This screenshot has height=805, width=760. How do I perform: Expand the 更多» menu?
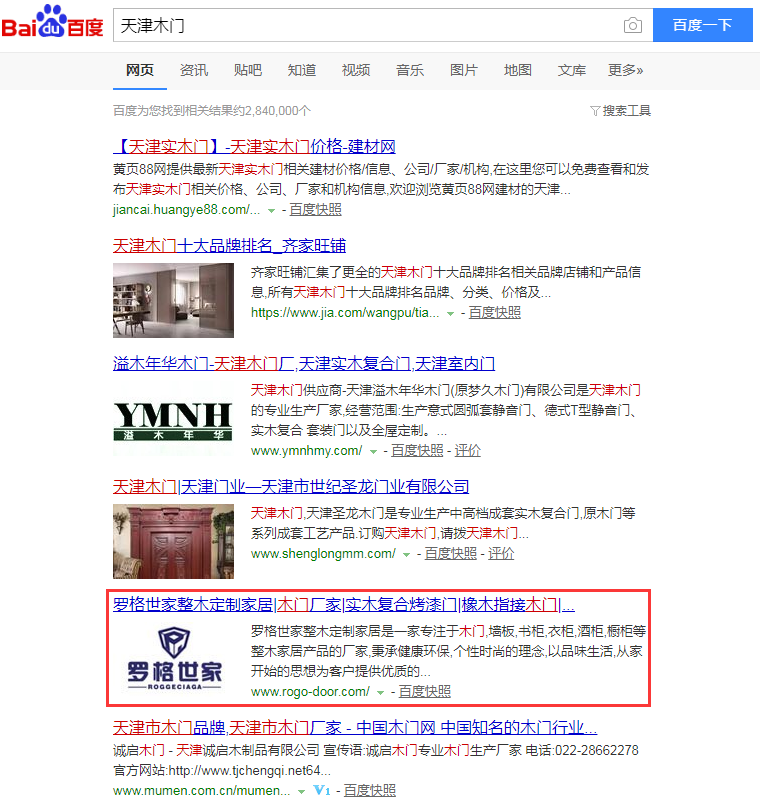(x=625, y=70)
